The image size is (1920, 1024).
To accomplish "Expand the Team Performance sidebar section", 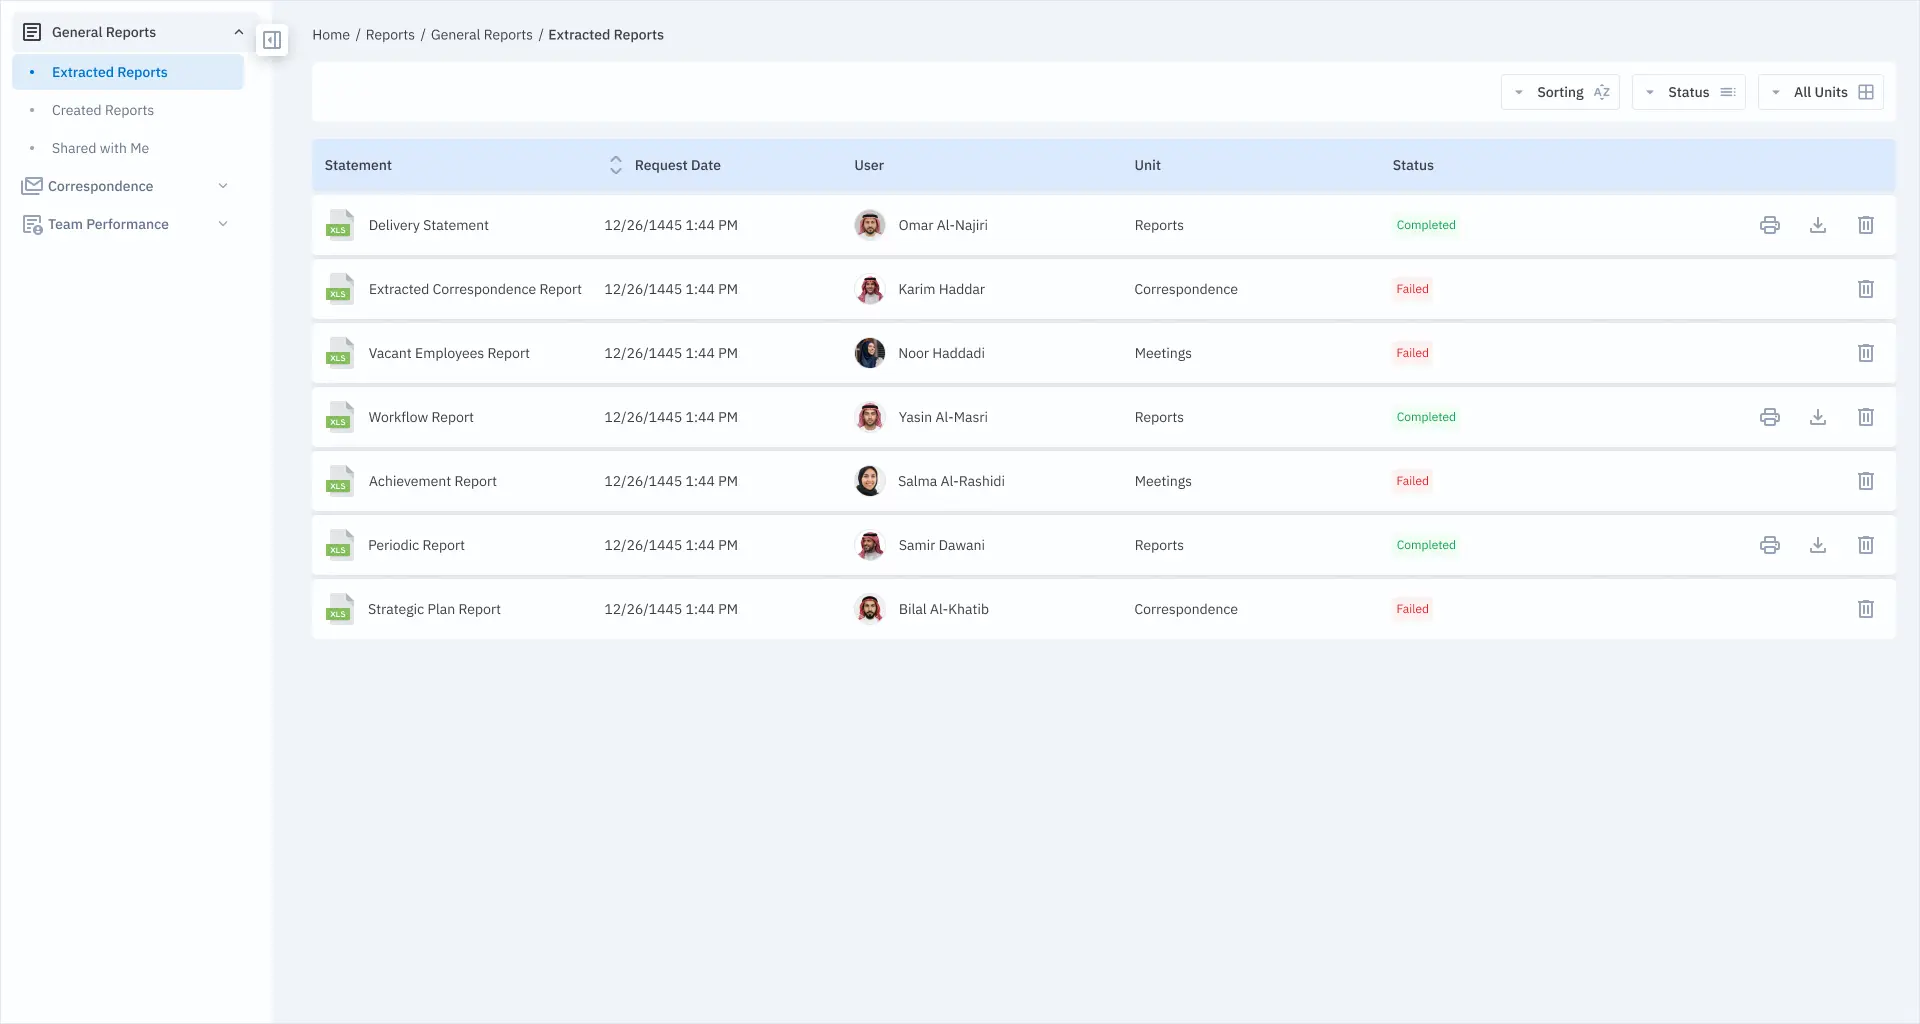I will [x=126, y=224].
